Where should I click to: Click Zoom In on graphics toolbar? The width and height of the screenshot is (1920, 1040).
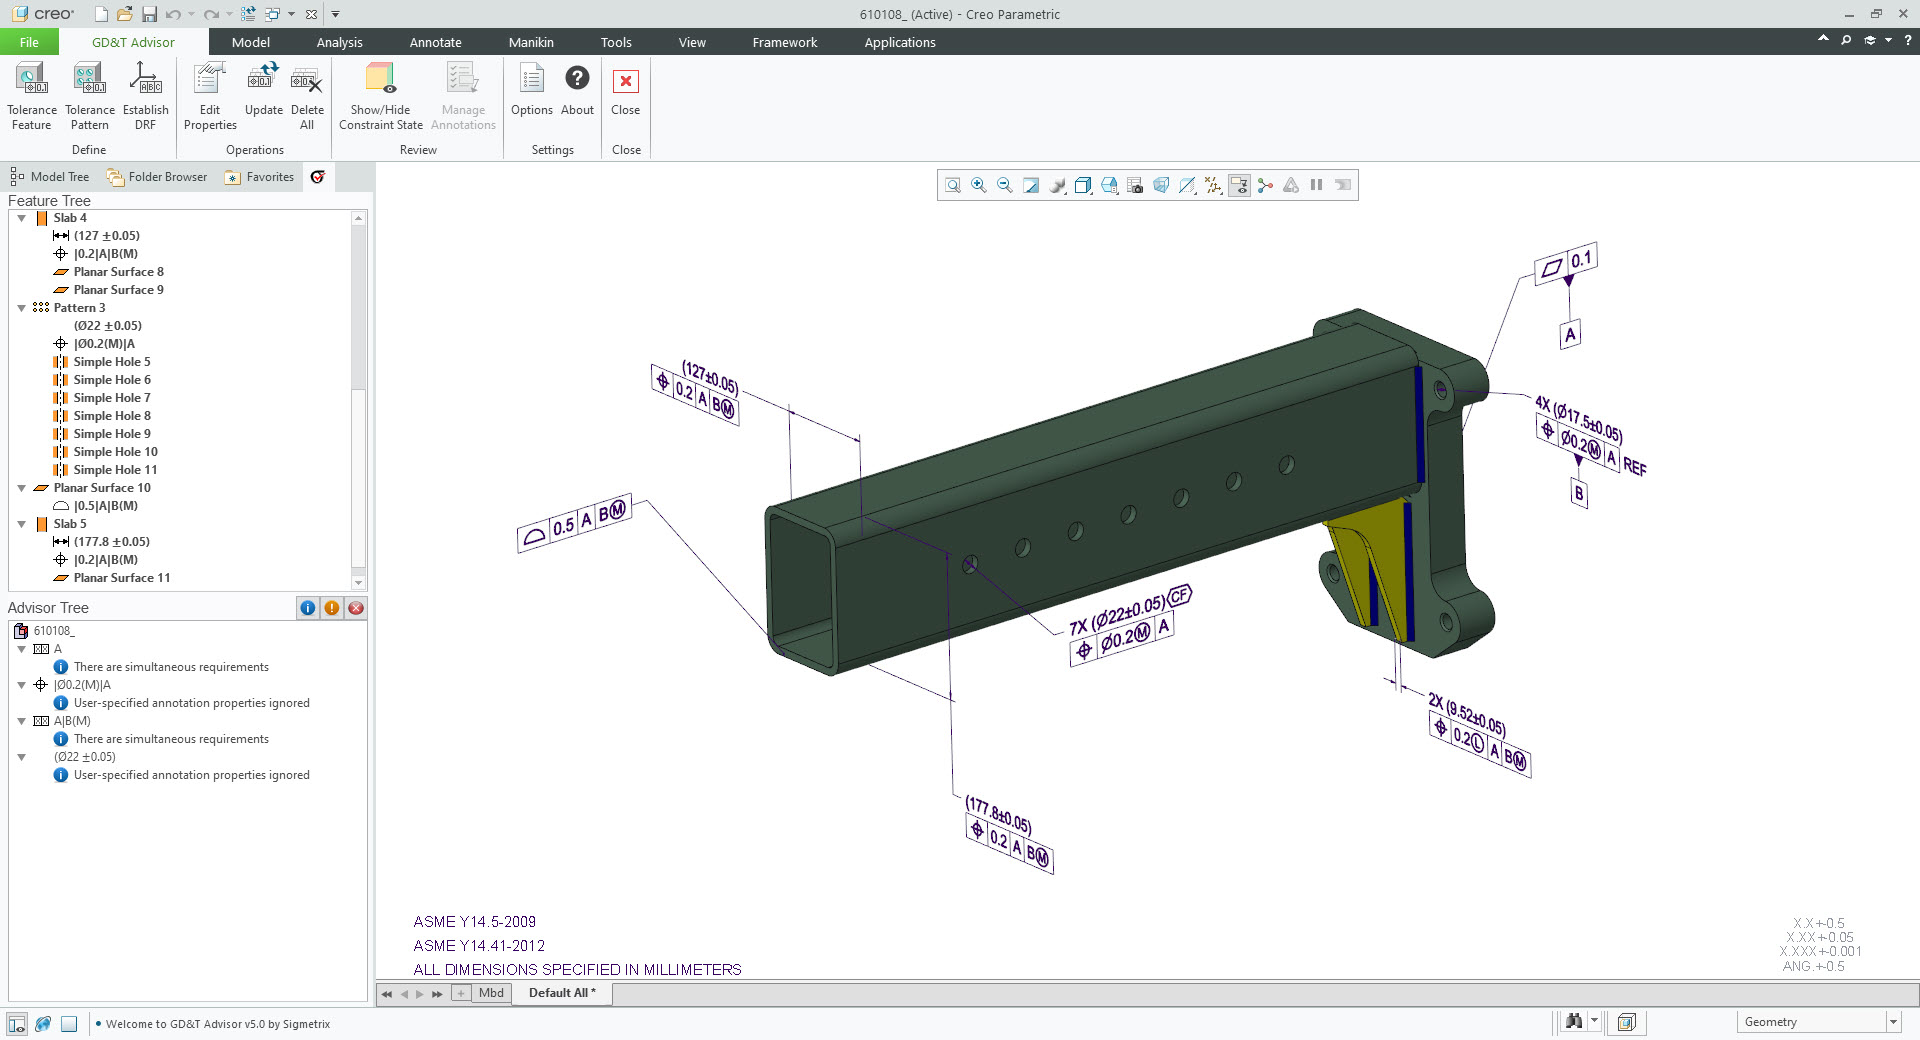pos(979,185)
